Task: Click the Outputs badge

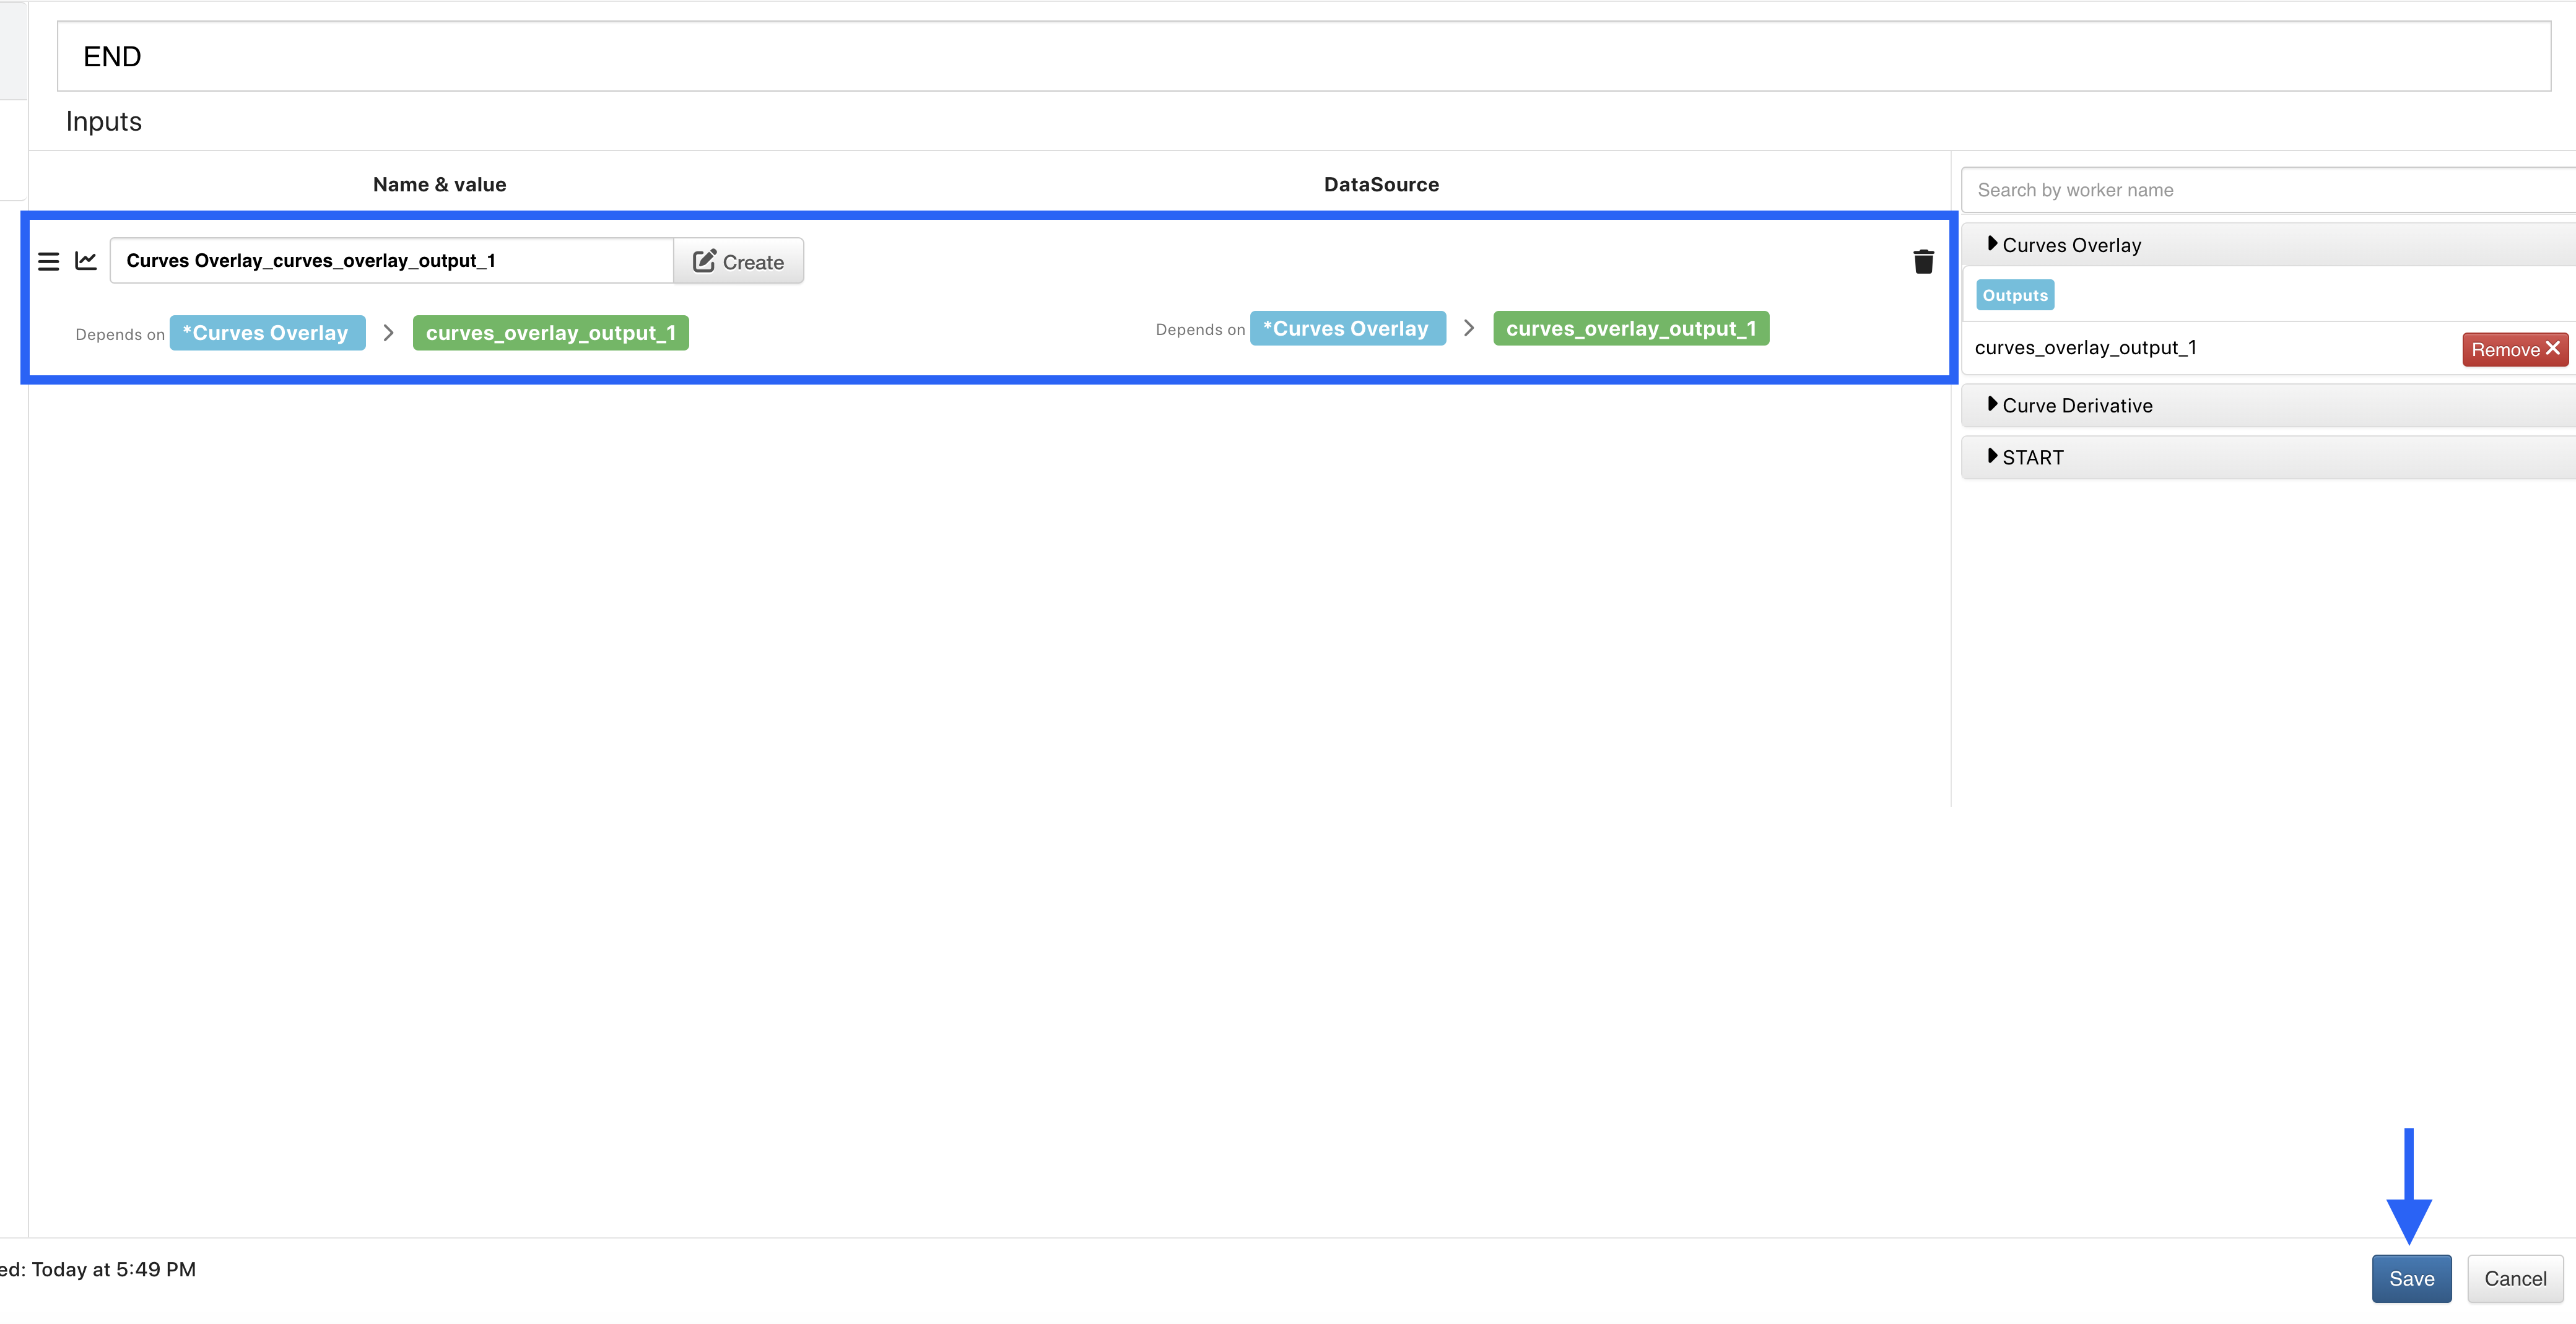Action: pyautogui.click(x=2015, y=295)
